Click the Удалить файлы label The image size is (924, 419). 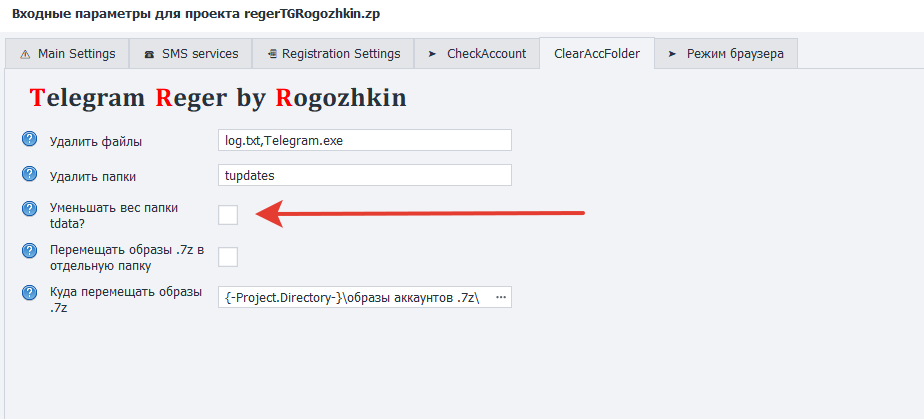[x=96, y=141]
